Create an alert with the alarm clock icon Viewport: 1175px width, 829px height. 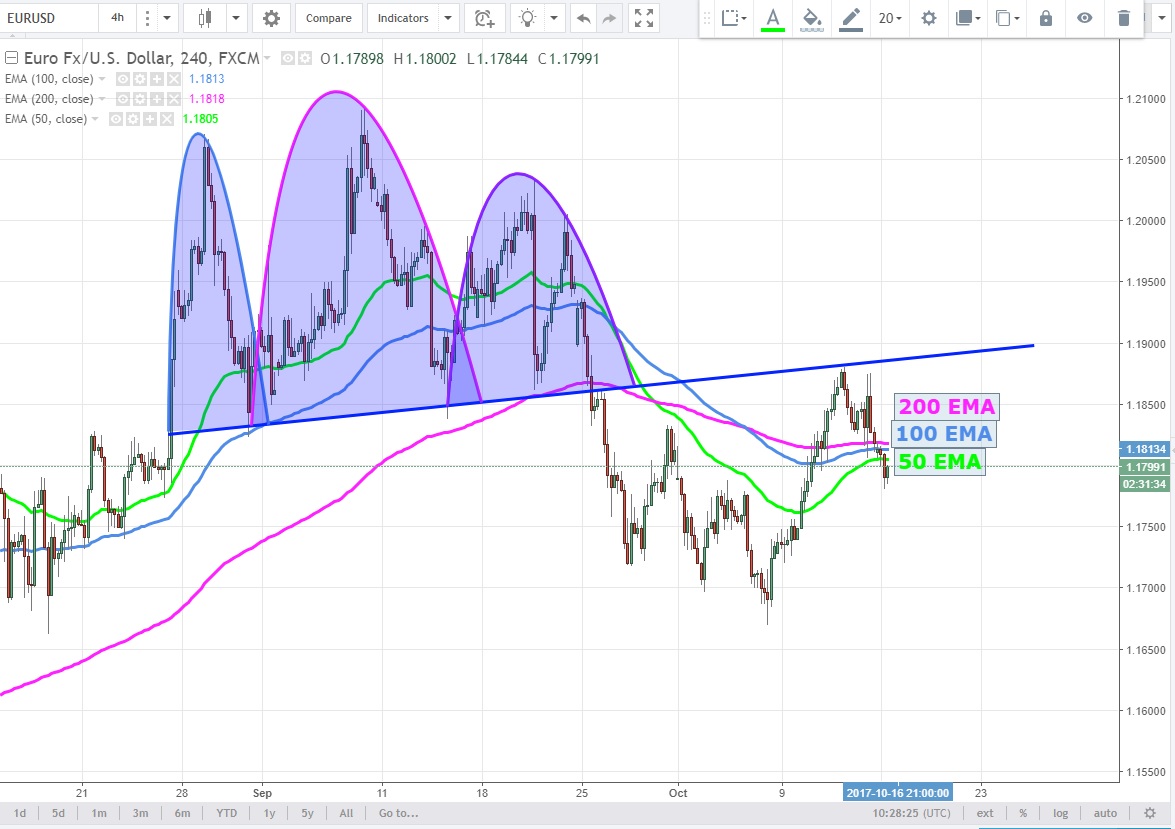[x=485, y=18]
